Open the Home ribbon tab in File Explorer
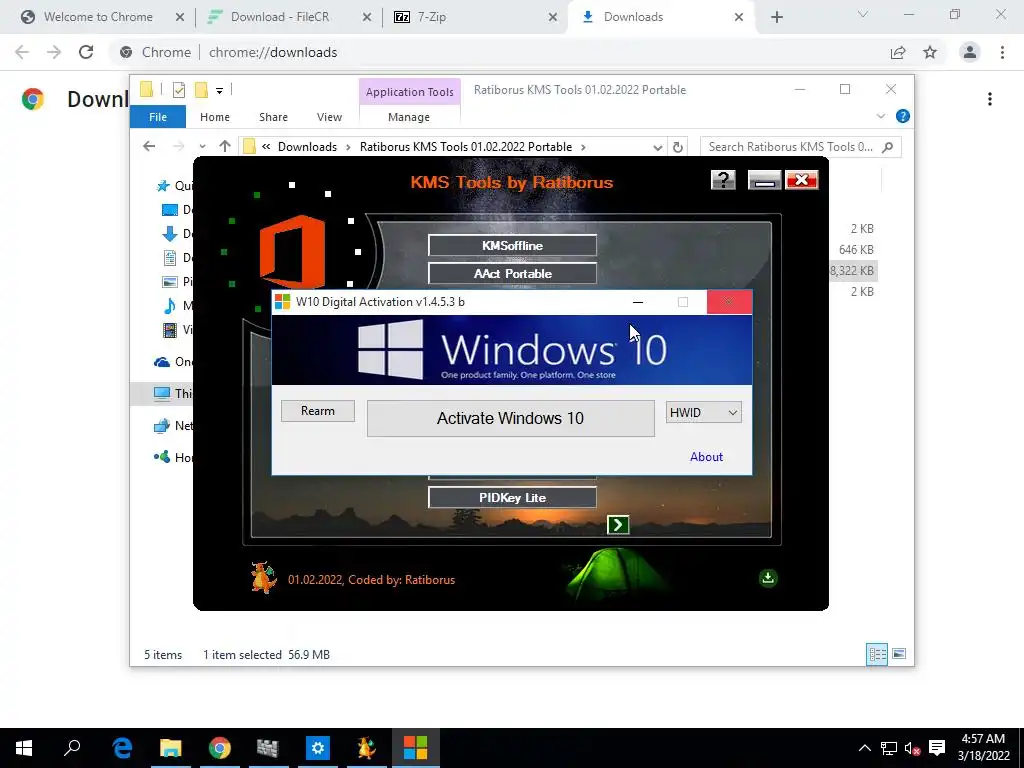Viewport: 1024px width, 768px height. [x=215, y=117]
